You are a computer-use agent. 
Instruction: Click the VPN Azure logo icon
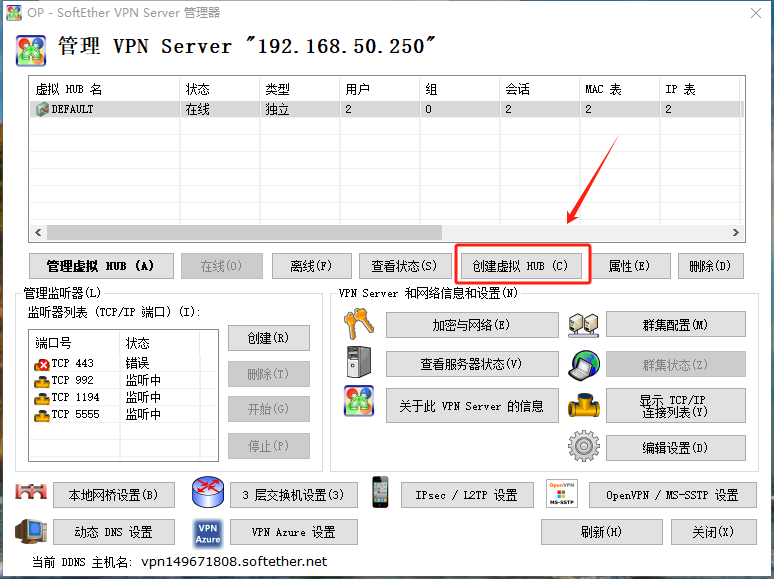208,533
